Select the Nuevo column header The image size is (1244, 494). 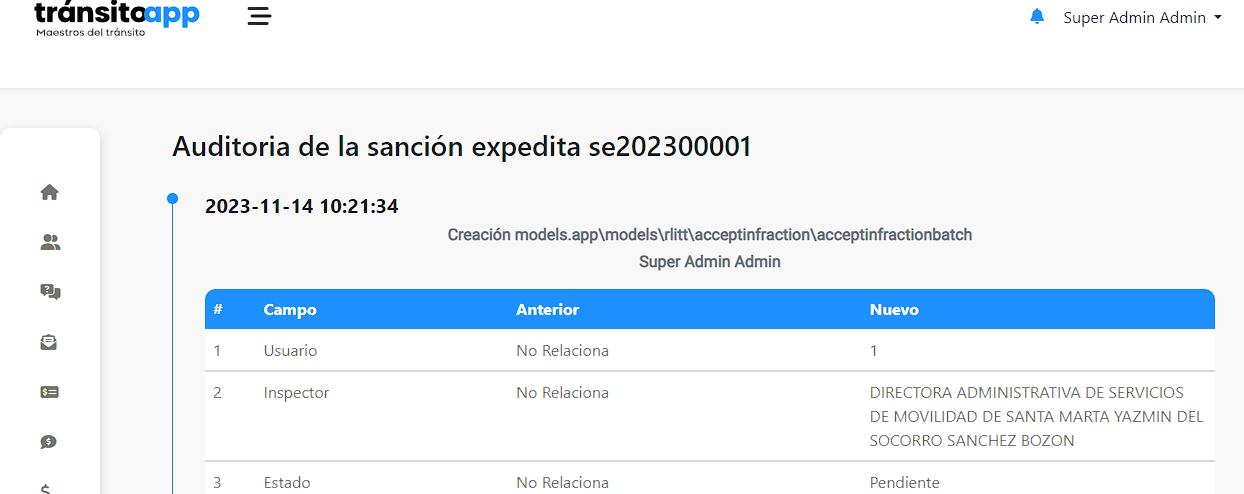pyautogui.click(x=894, y=310)
